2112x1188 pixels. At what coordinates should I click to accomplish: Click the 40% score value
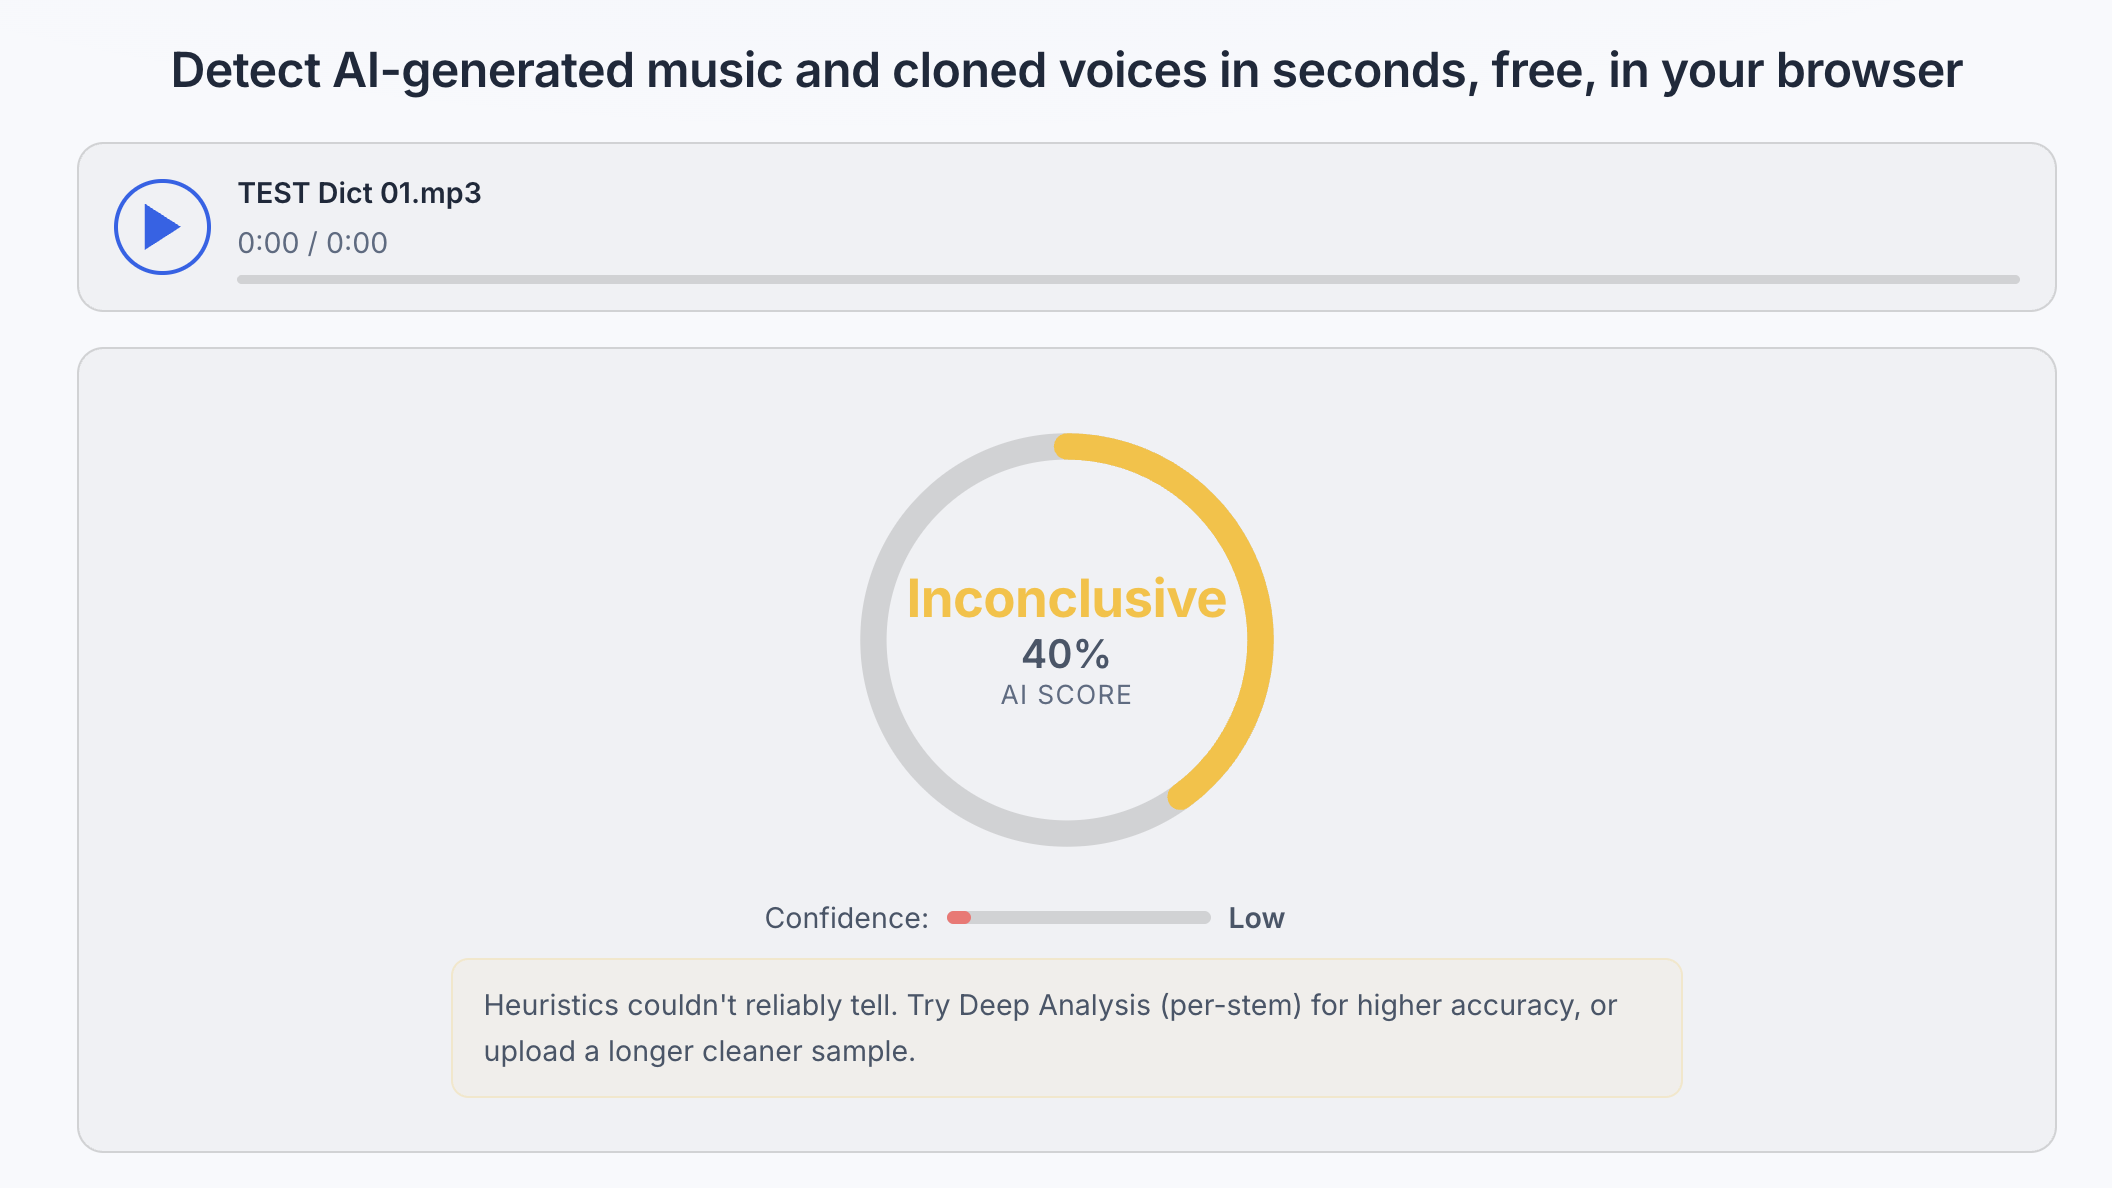(x=1066, y=655)
